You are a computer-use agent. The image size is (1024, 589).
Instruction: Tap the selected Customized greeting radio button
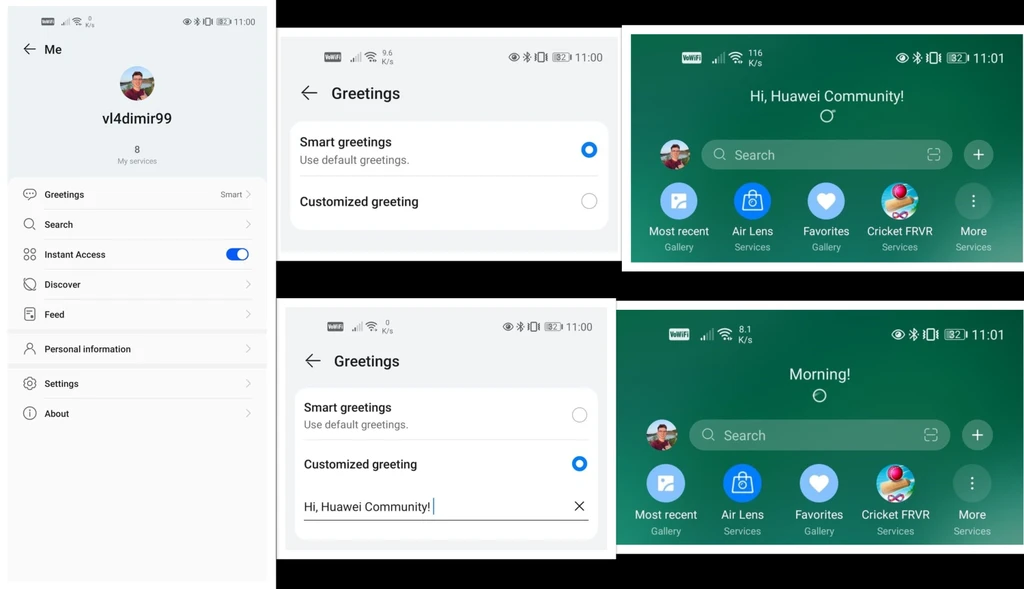pos(579,464)
